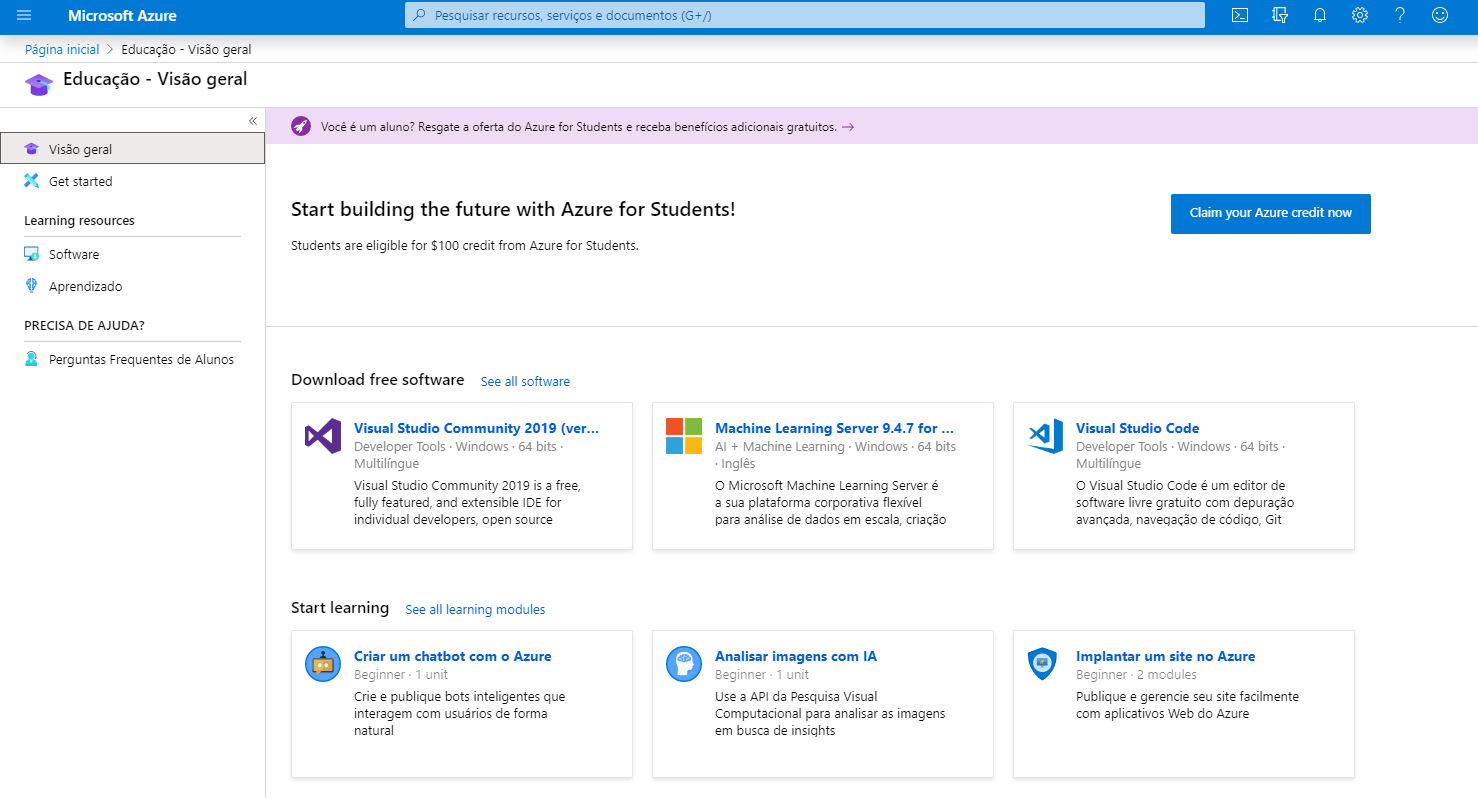
Task: Send feedback with the smiley icon
Action: pos(1440,15)
